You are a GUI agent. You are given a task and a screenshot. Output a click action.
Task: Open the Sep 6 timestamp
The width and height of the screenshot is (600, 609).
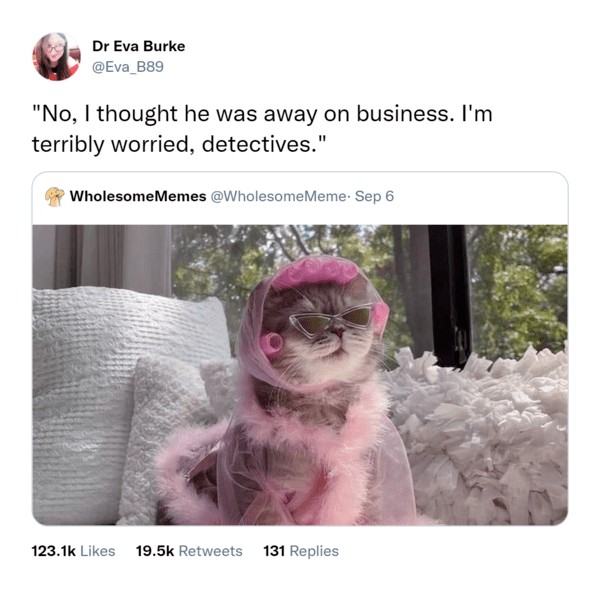[x=374, y=196]
